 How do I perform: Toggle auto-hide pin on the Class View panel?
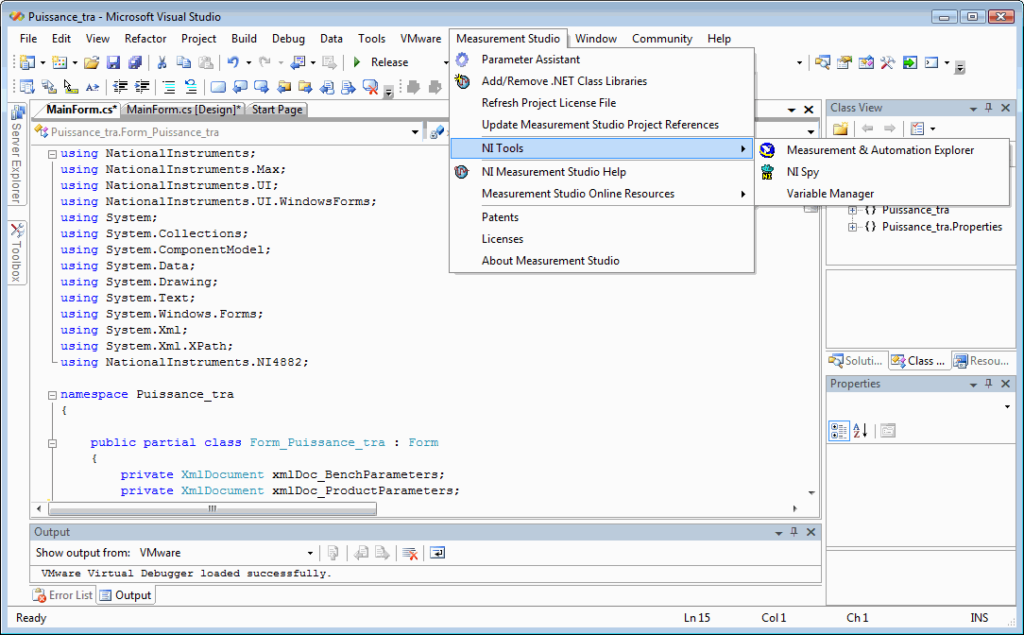click(989, 107)
